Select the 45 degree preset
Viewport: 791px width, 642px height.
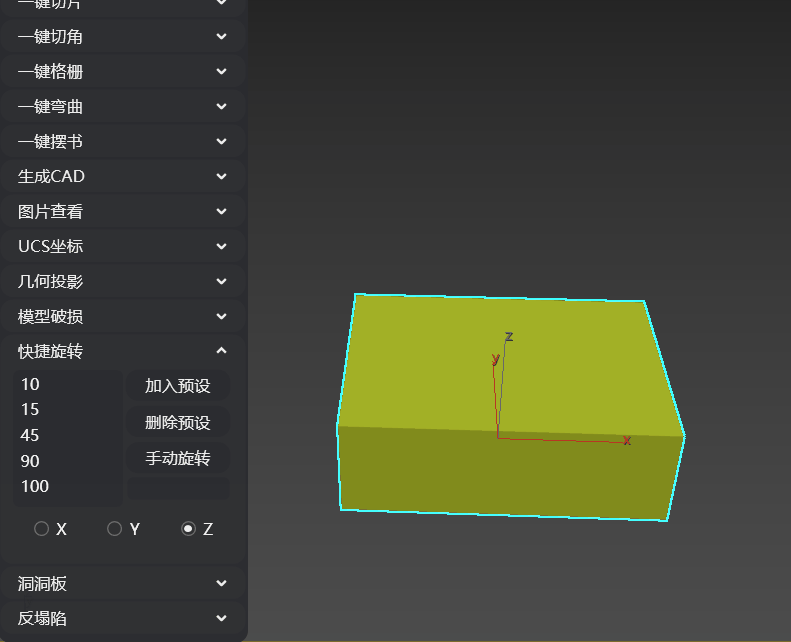coord(68,435)
